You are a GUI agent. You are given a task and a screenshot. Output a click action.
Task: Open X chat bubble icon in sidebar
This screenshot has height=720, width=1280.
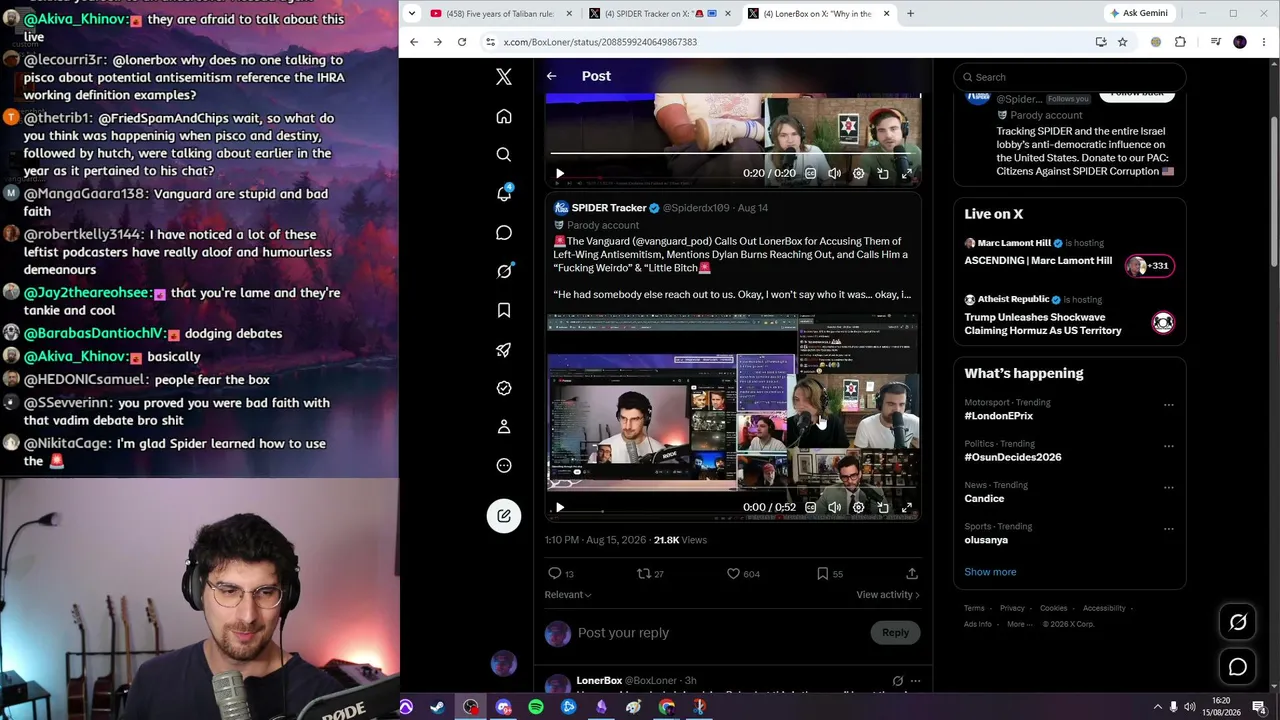click(x=504, y=233)
